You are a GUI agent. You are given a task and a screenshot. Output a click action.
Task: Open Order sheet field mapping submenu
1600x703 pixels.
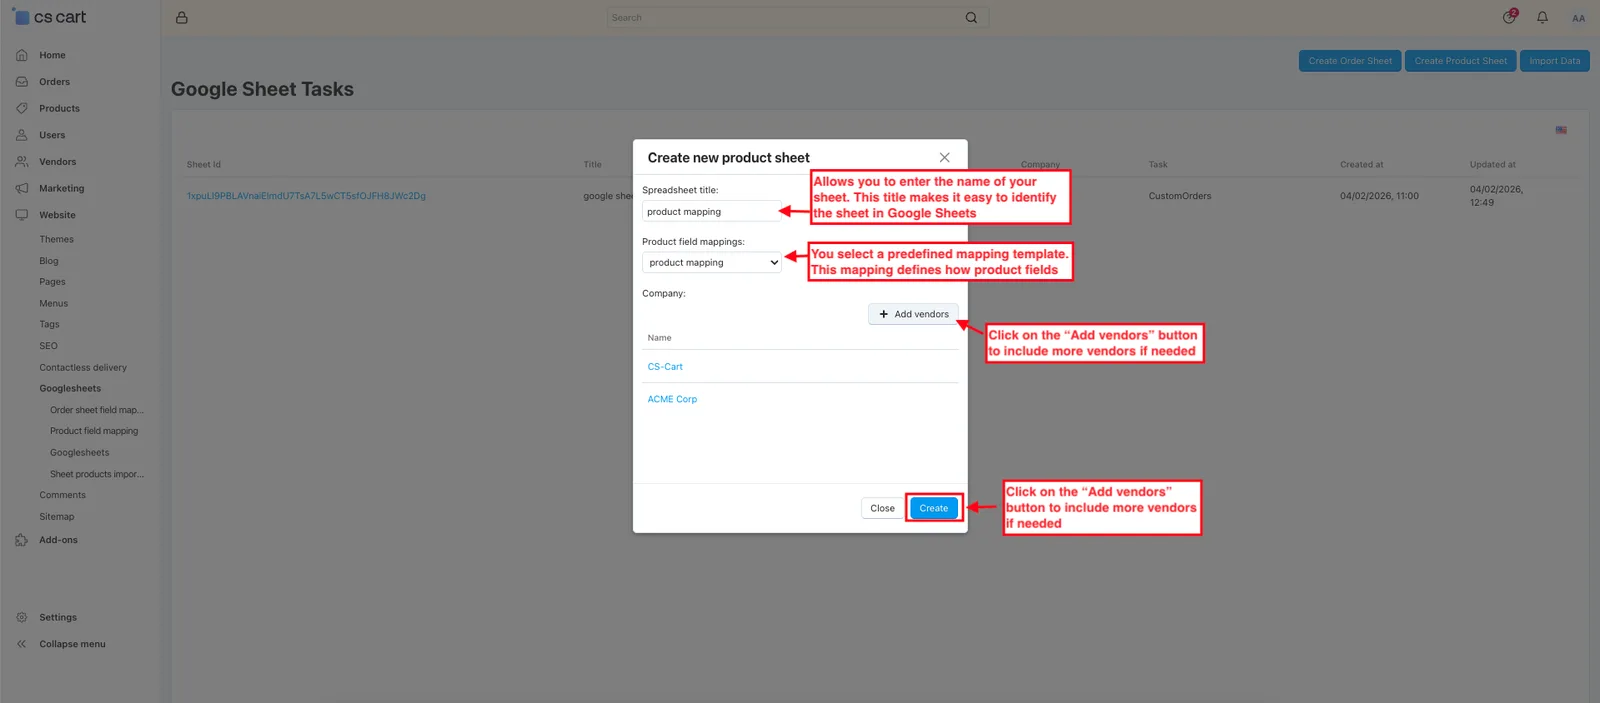(x=97, y=410)
